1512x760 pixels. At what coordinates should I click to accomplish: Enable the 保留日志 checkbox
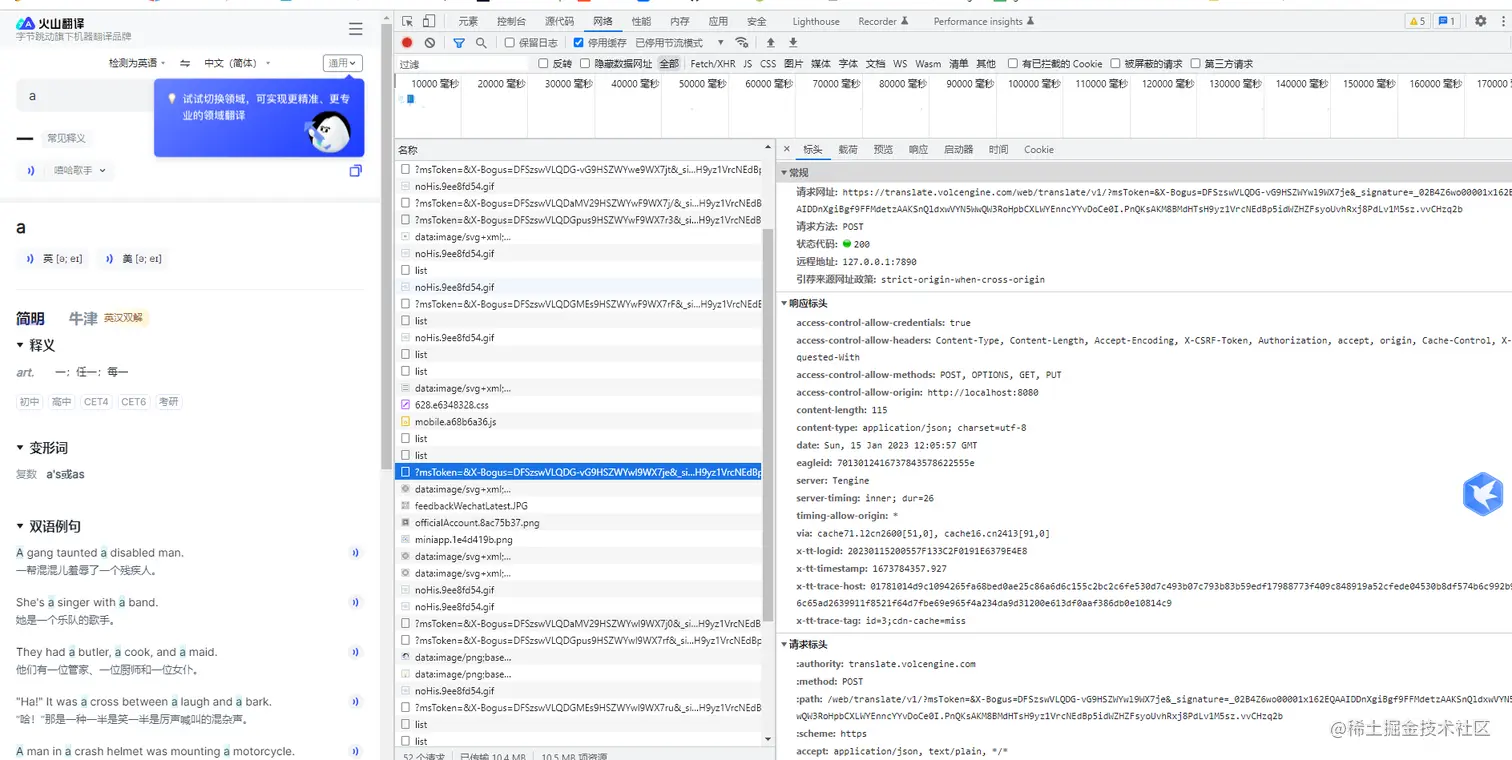click(x=510, y=43)
